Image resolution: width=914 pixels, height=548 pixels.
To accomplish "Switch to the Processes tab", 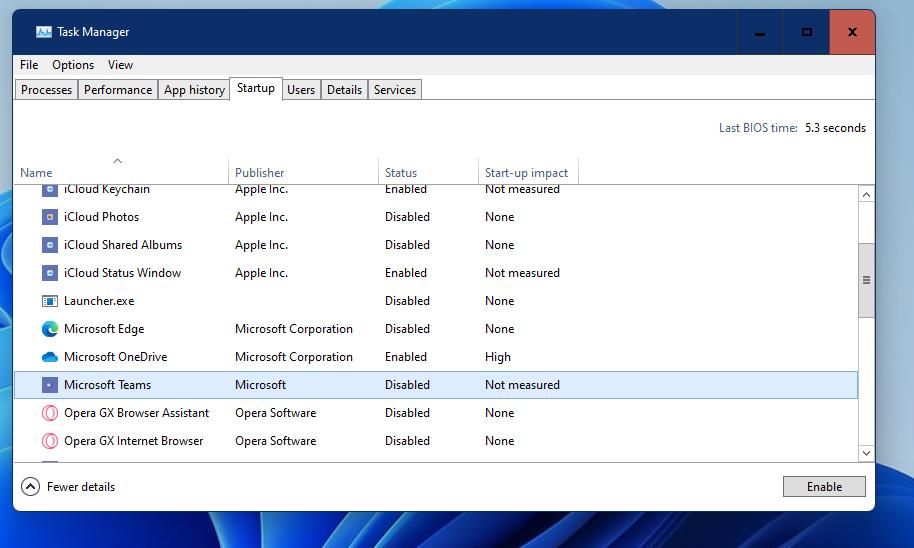I will pyautogui.click(x=46, y=90).
